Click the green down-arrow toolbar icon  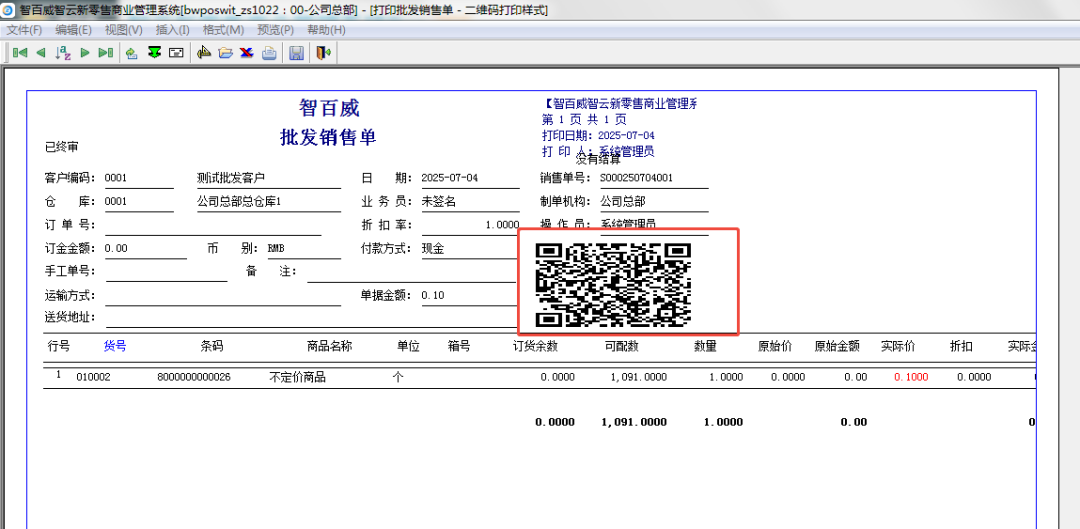pyautogui.click(x=154, y=52)
